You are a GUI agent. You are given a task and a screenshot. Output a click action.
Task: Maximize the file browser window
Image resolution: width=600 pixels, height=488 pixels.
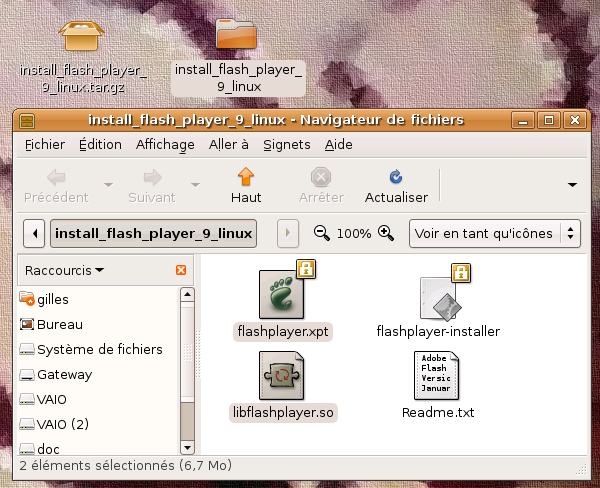[x=549, y=121]
